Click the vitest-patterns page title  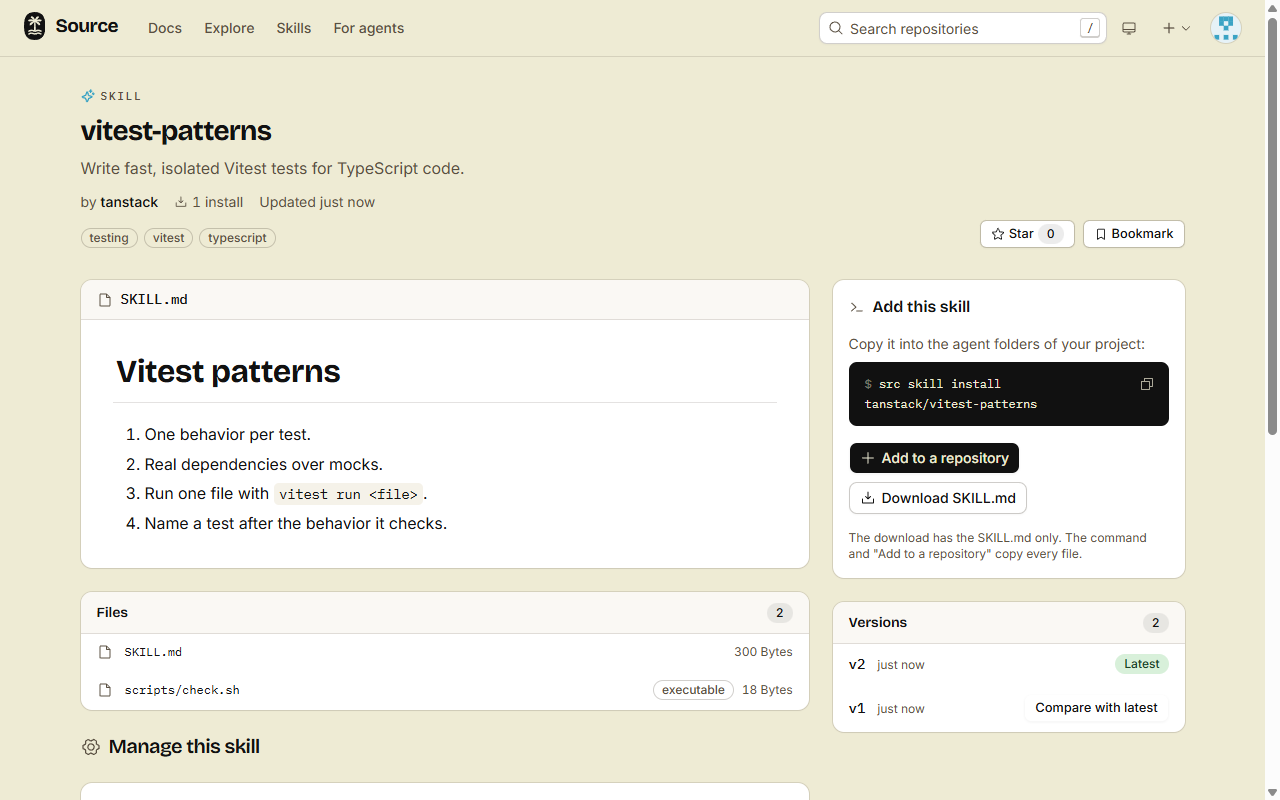[x=176, y=131]
